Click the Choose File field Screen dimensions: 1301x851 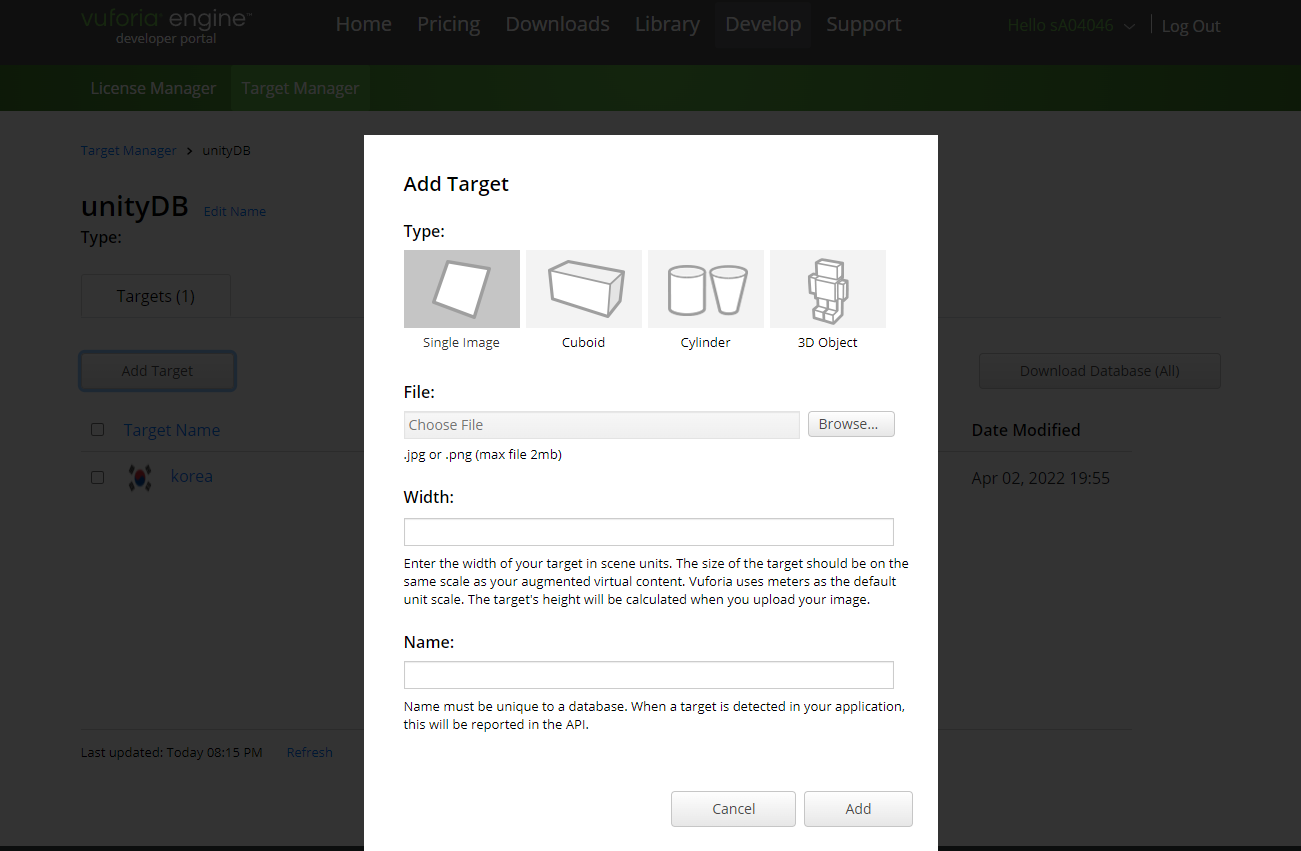click(x=602, y=425)
